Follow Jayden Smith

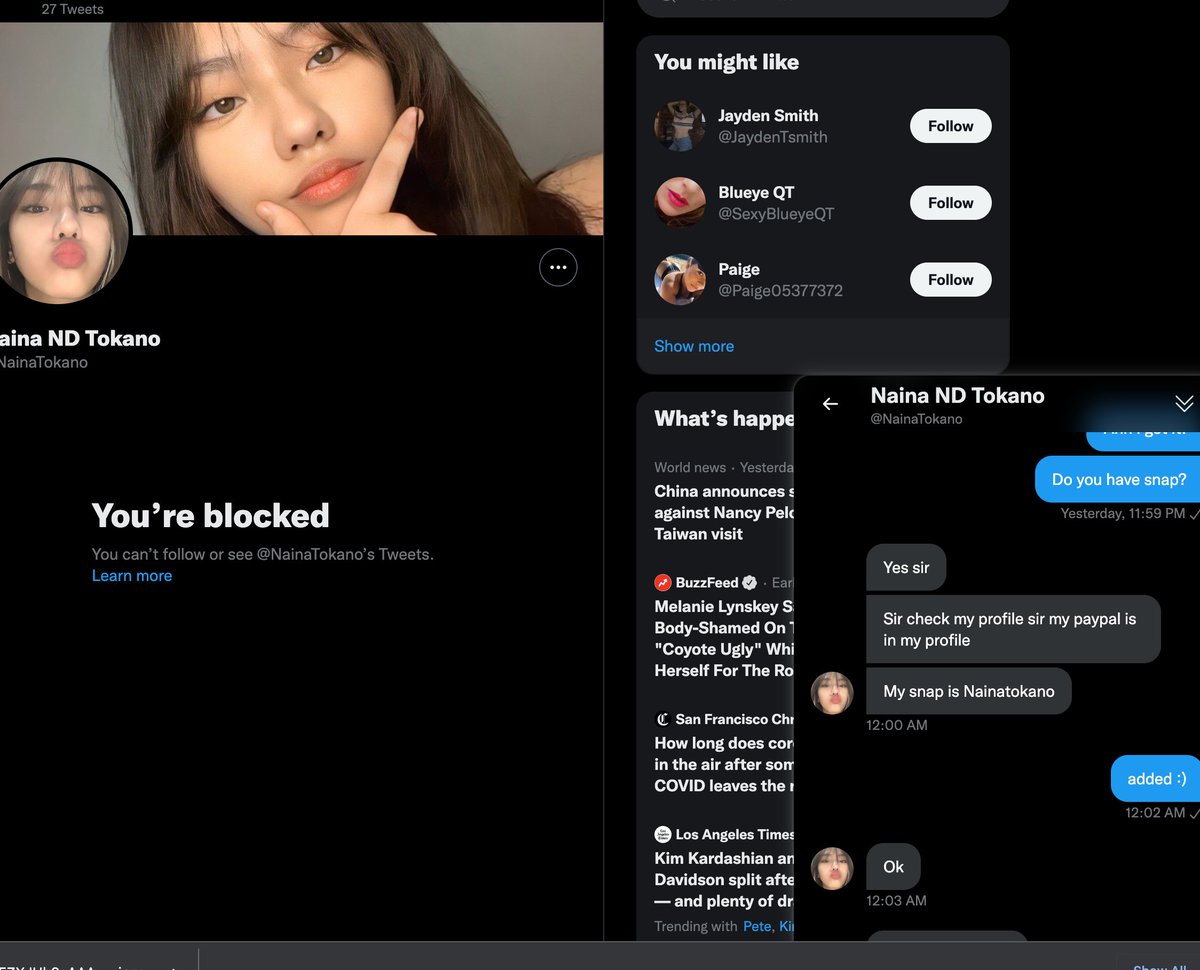(x=950, y=126)
